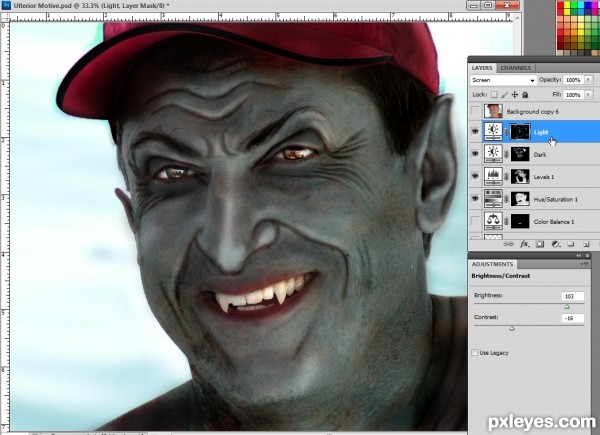Click the chain link on the Levels 1 layer
600x435 pixels.
point(506,176)
